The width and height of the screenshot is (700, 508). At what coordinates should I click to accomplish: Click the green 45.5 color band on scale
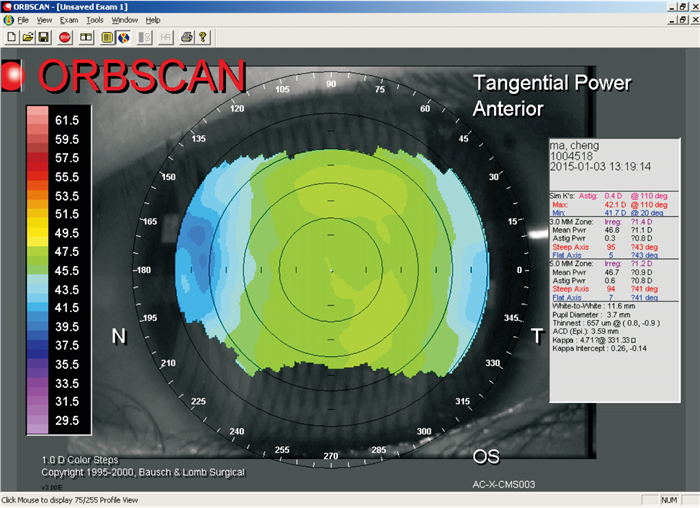38,270
